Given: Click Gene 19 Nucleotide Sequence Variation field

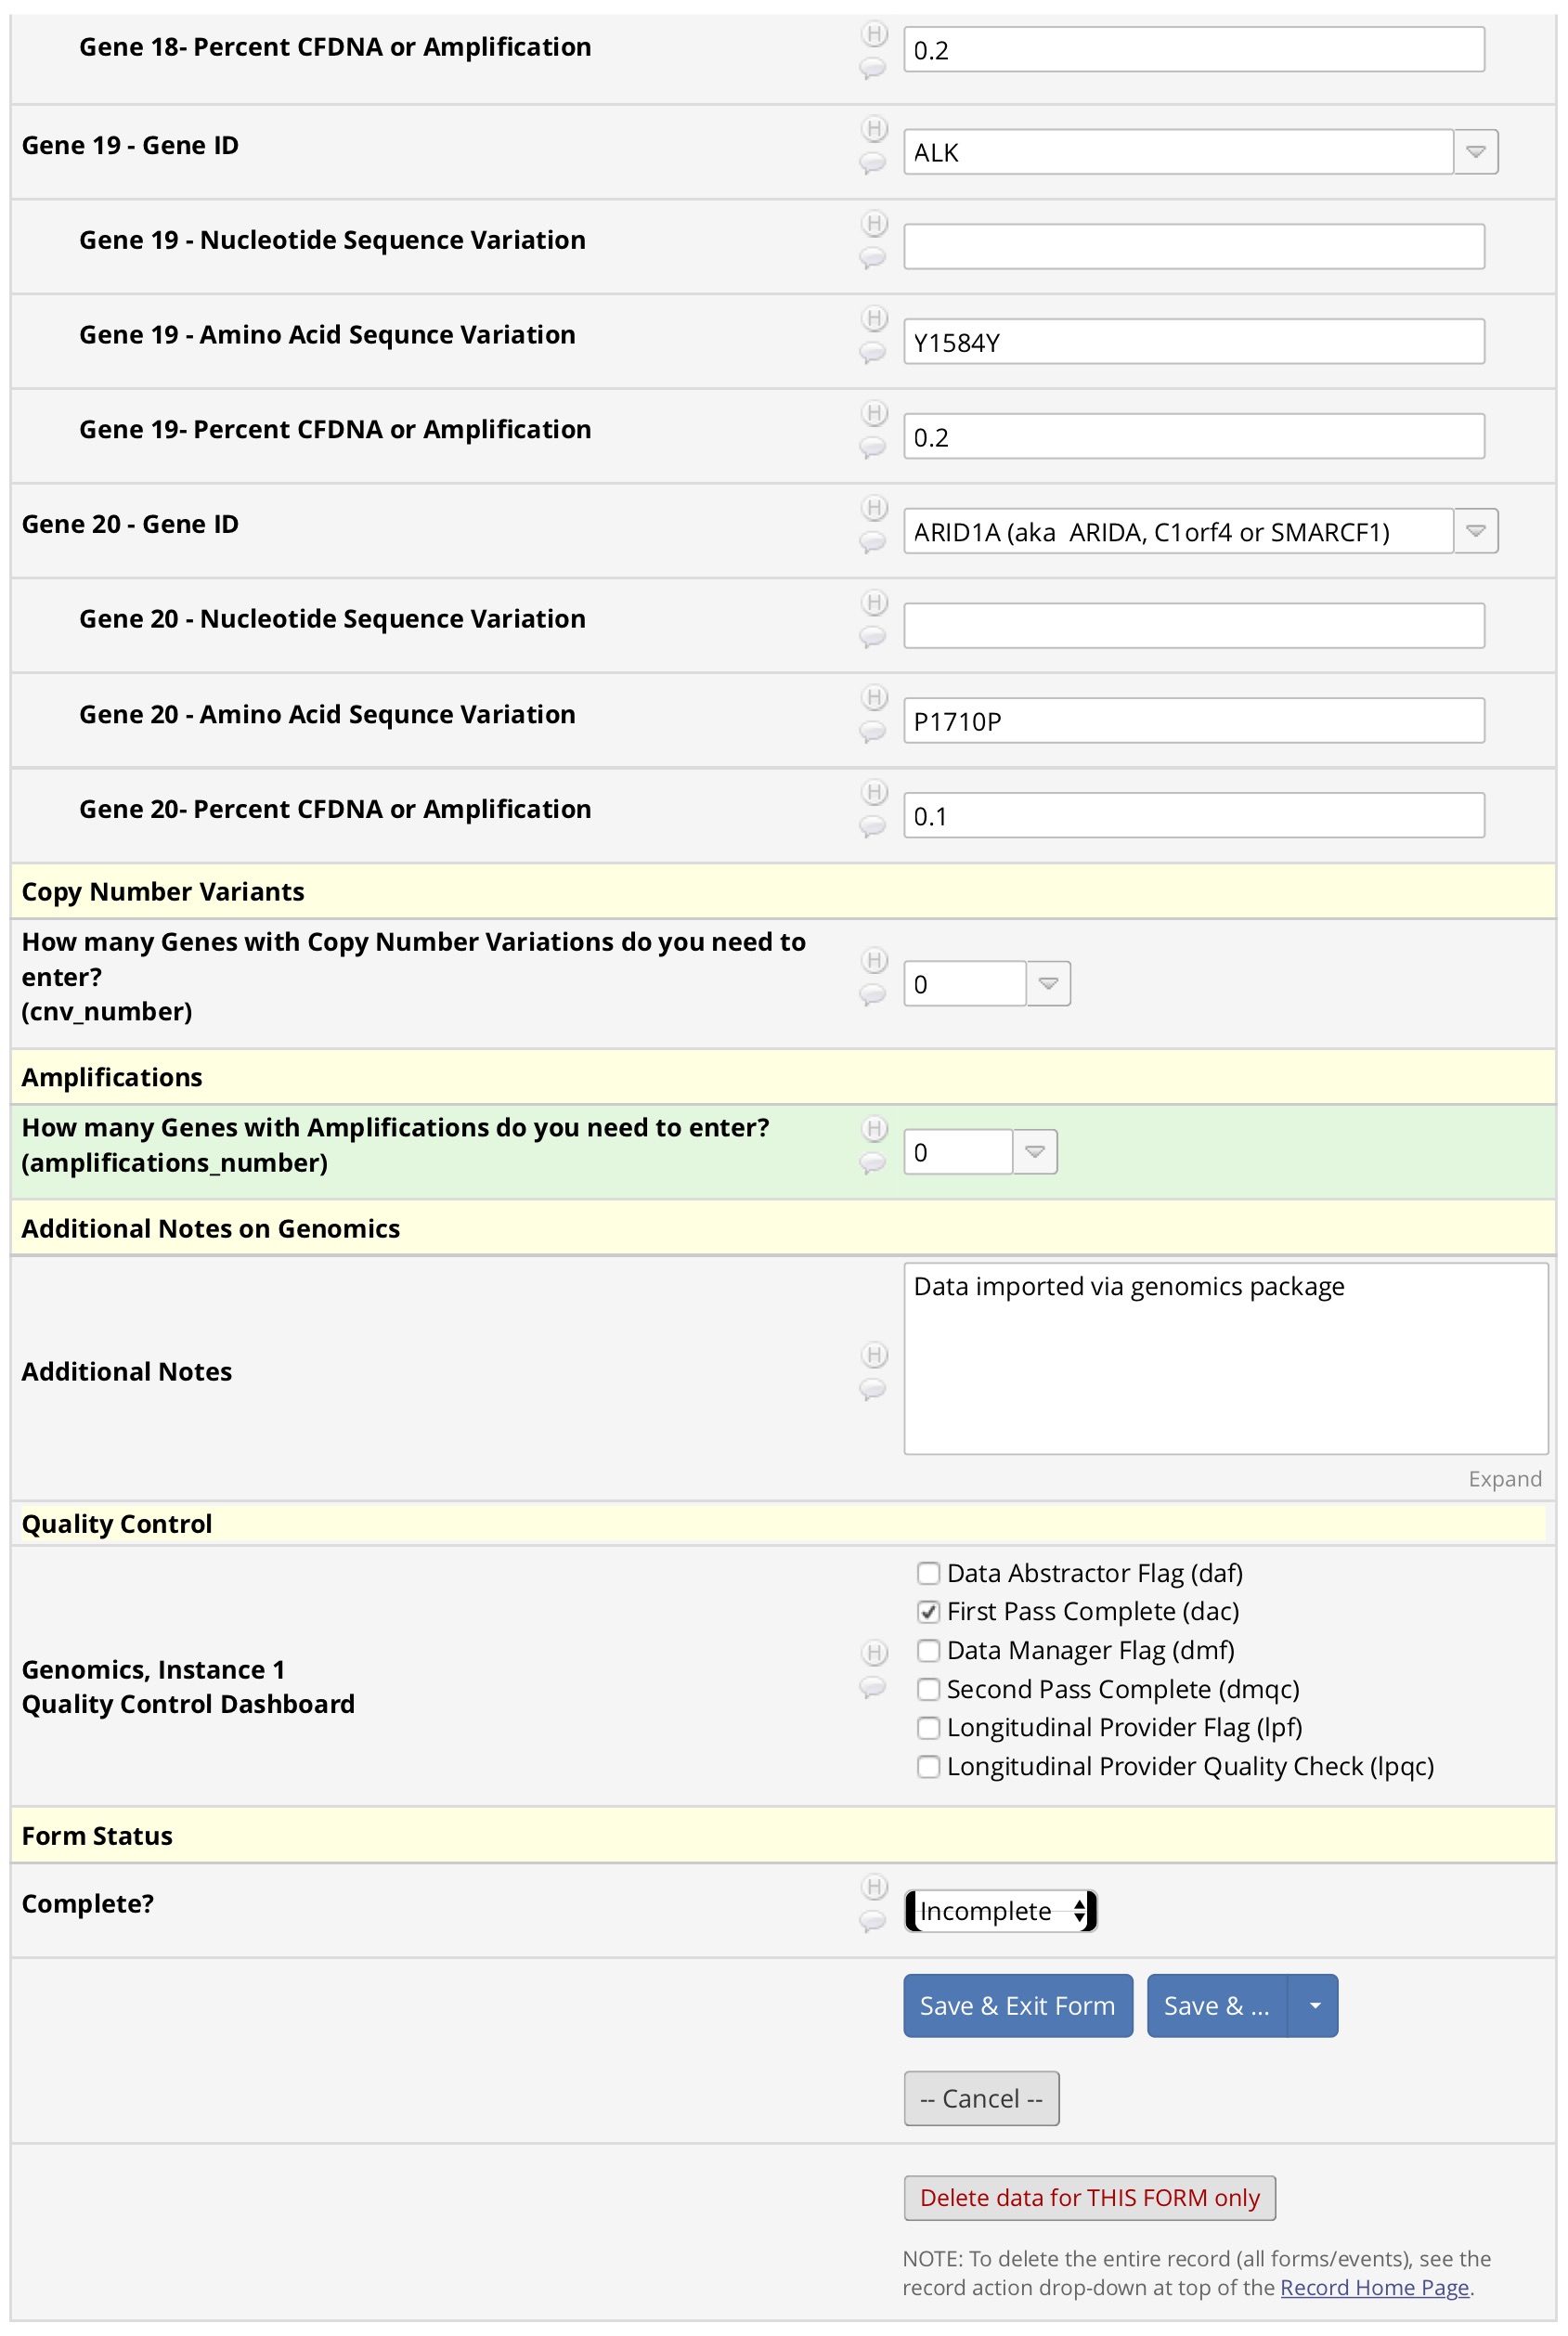Looking at the screenshot, I should 1194,246.
